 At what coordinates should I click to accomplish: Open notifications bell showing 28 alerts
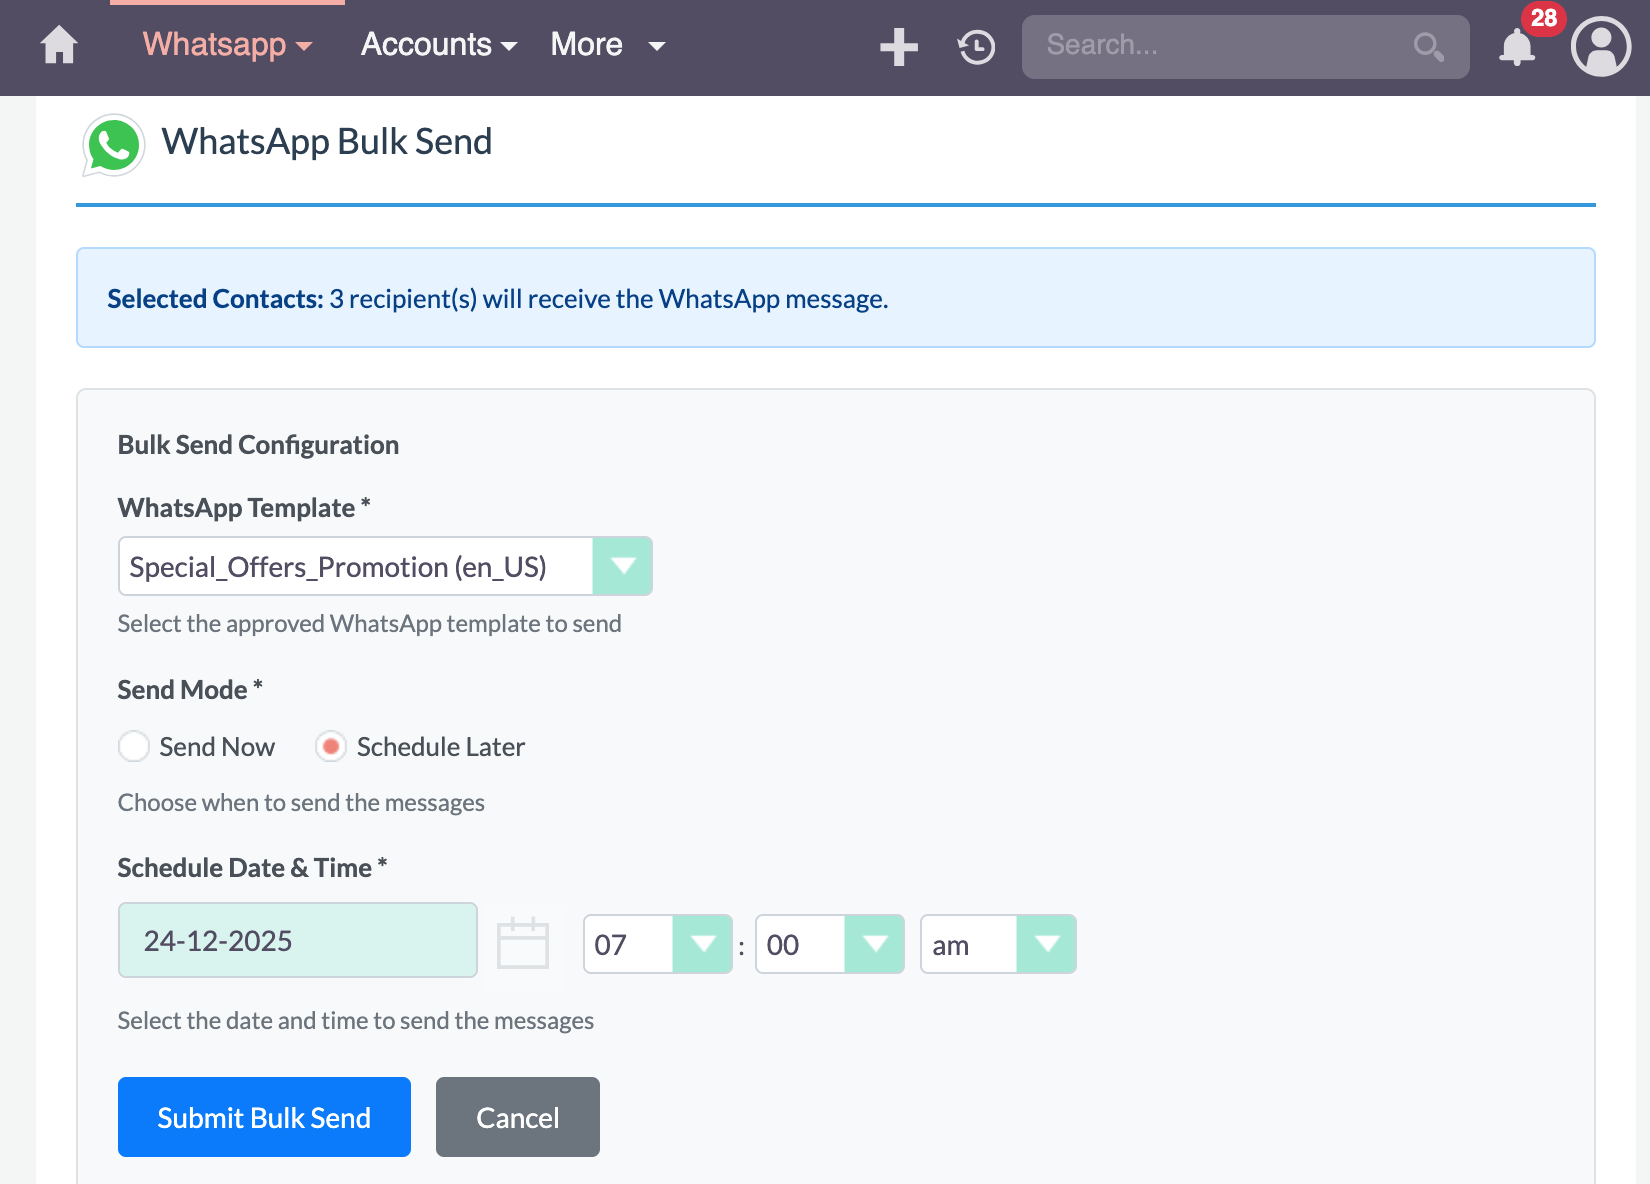(x=1516, y=48)
